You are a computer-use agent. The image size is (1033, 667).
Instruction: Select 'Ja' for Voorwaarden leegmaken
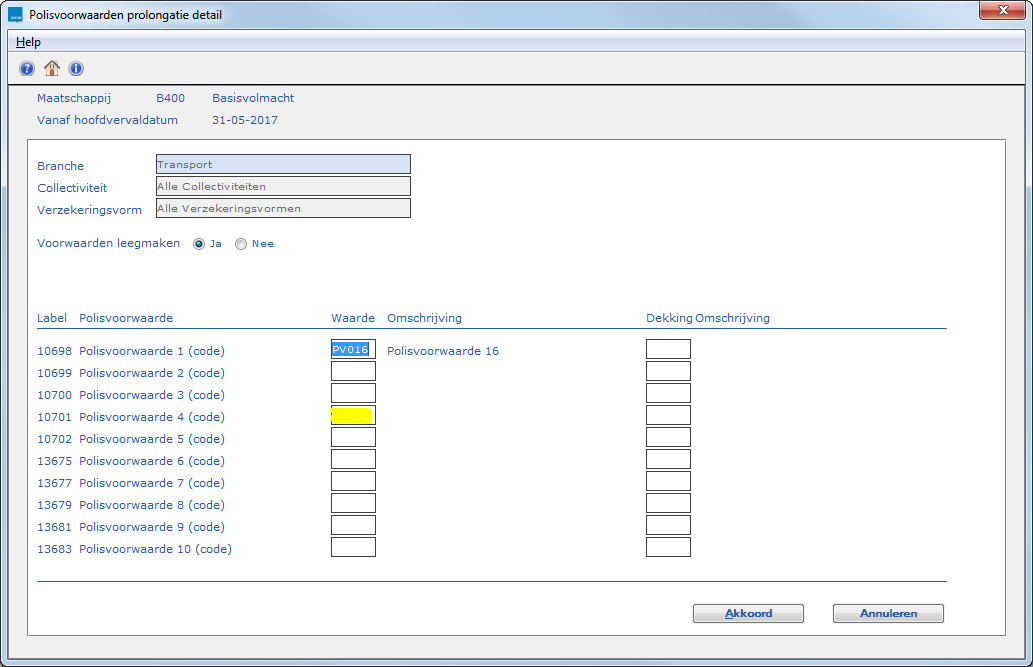(x=200, y=244)
